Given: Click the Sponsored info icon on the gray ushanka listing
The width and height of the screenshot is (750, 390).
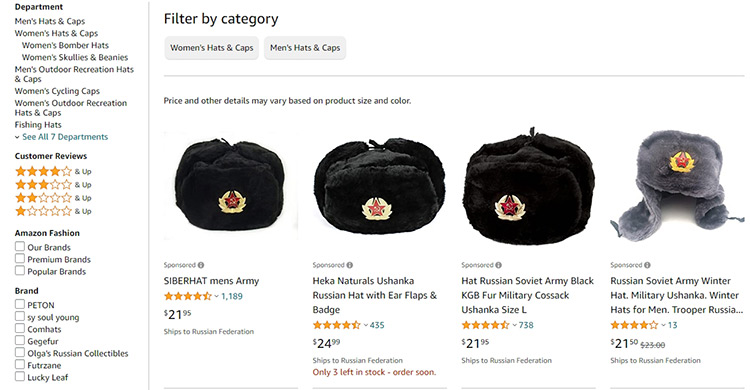Looking at the screenshot, I should (647, 265).
